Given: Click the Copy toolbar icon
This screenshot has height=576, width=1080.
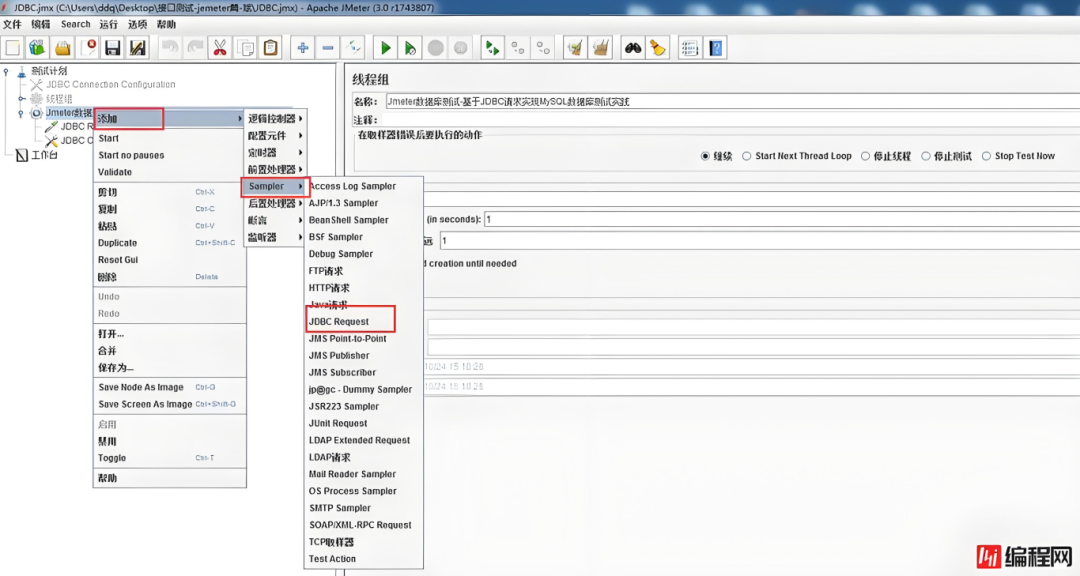Looking at the screenshot, I should point(245,48).
